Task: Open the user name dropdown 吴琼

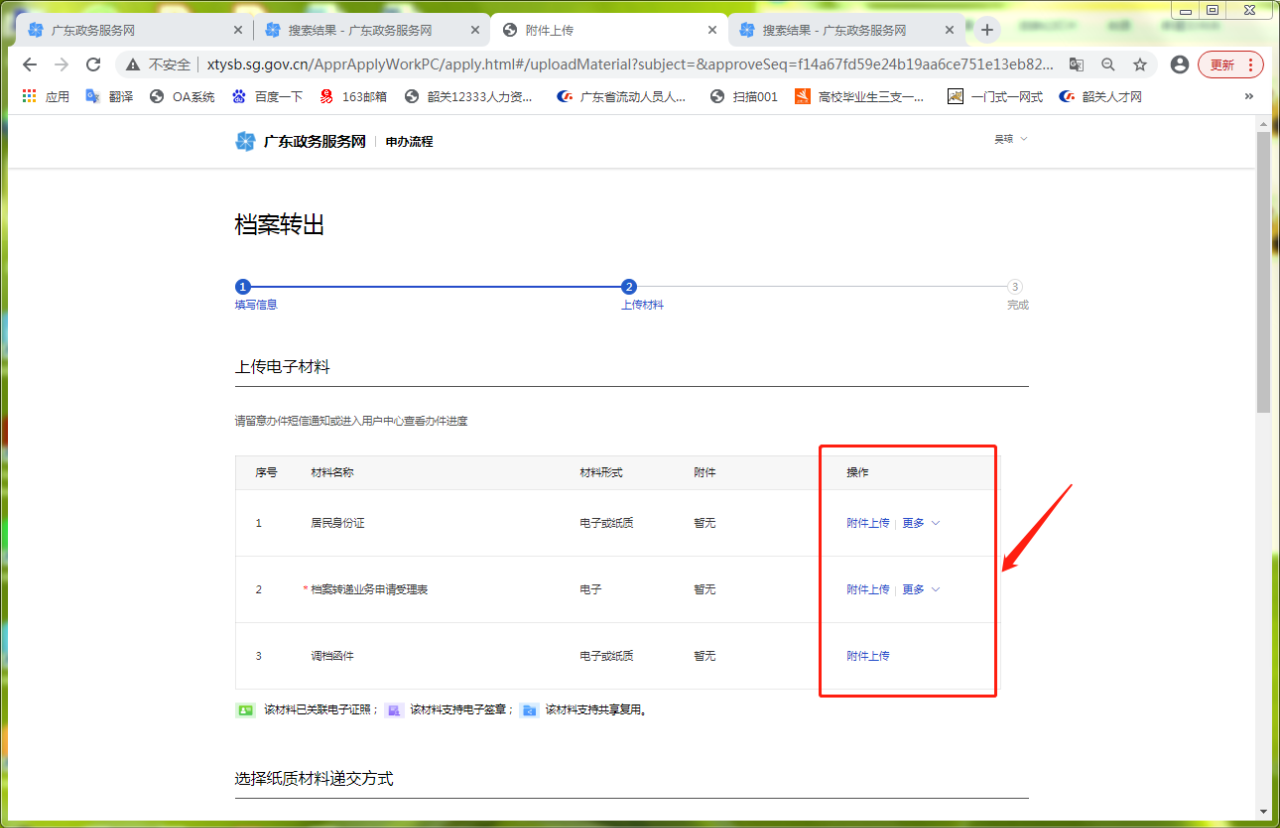Action: click(x=1010, y=140)
